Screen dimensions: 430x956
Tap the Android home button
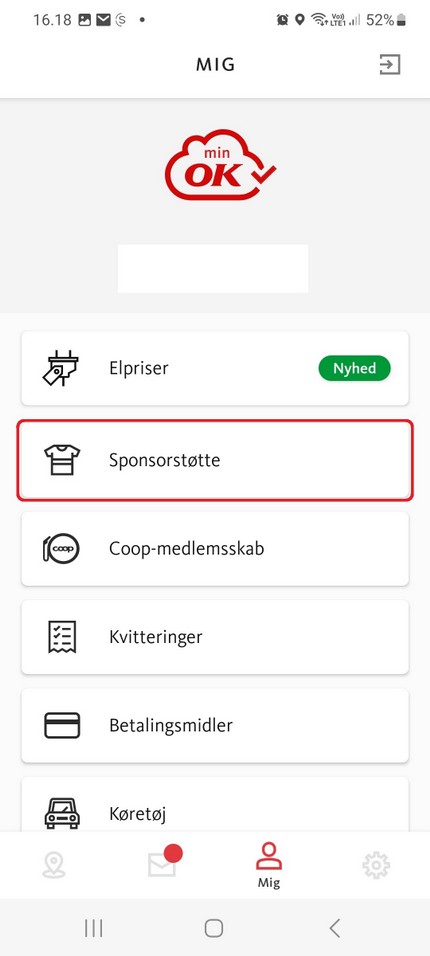tap(213, 928)
